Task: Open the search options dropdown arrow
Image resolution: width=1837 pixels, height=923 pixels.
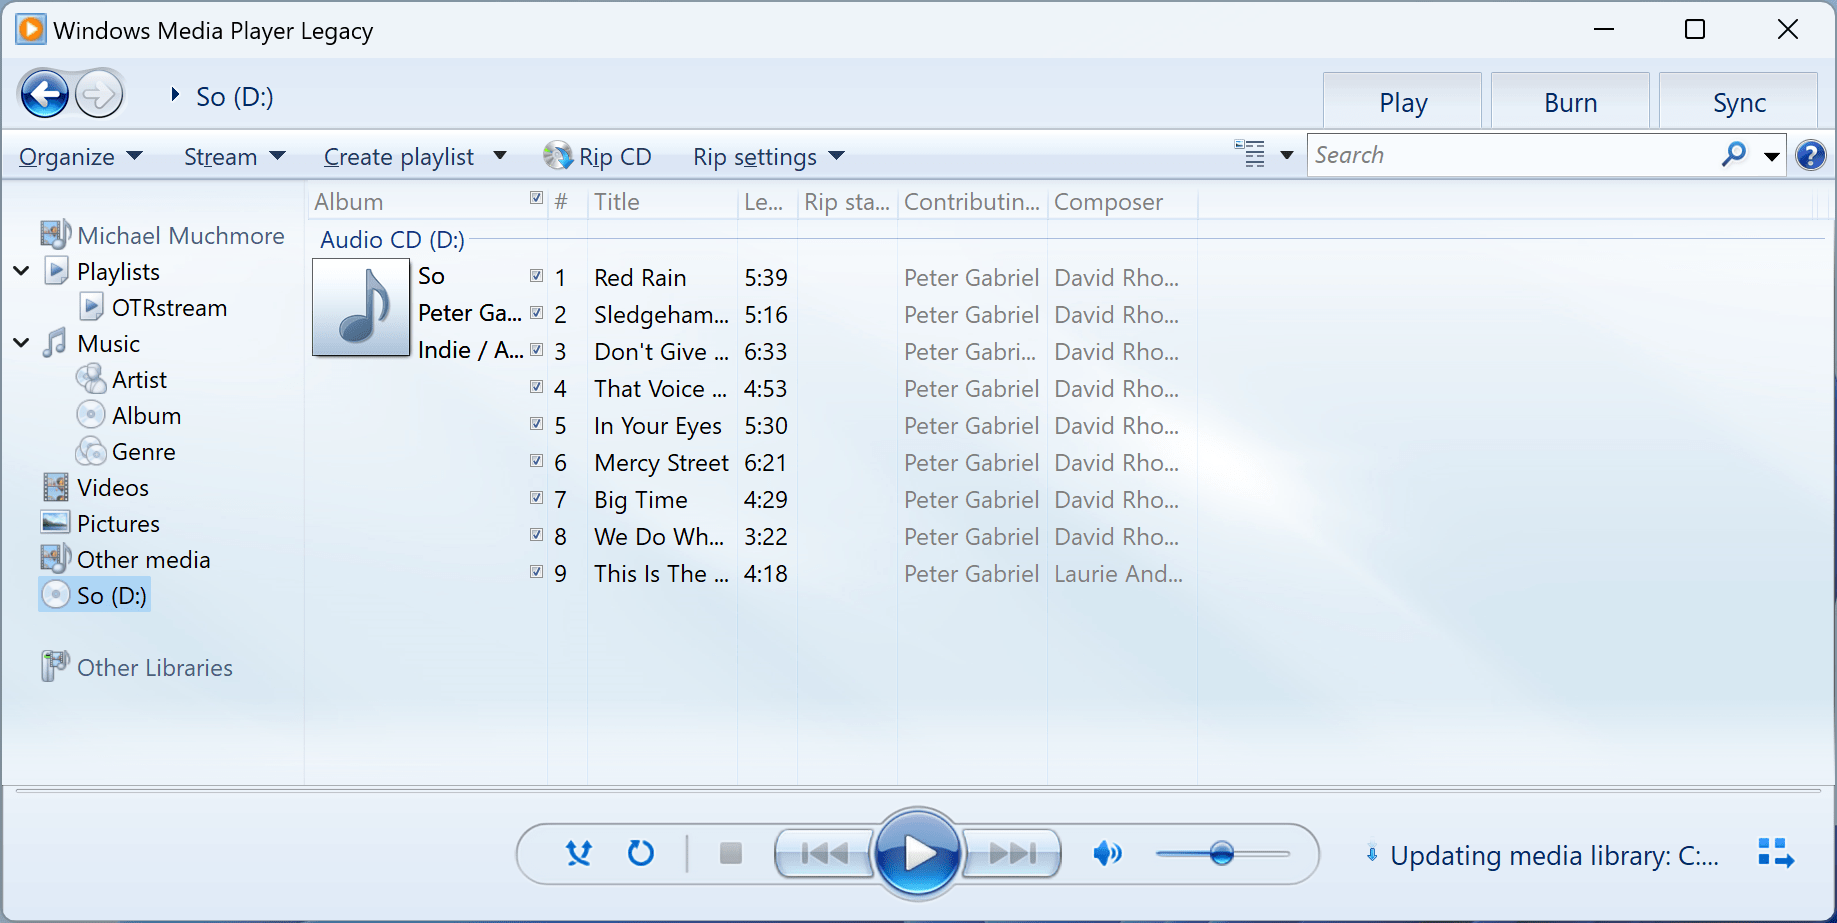Action: [1771, 156]
